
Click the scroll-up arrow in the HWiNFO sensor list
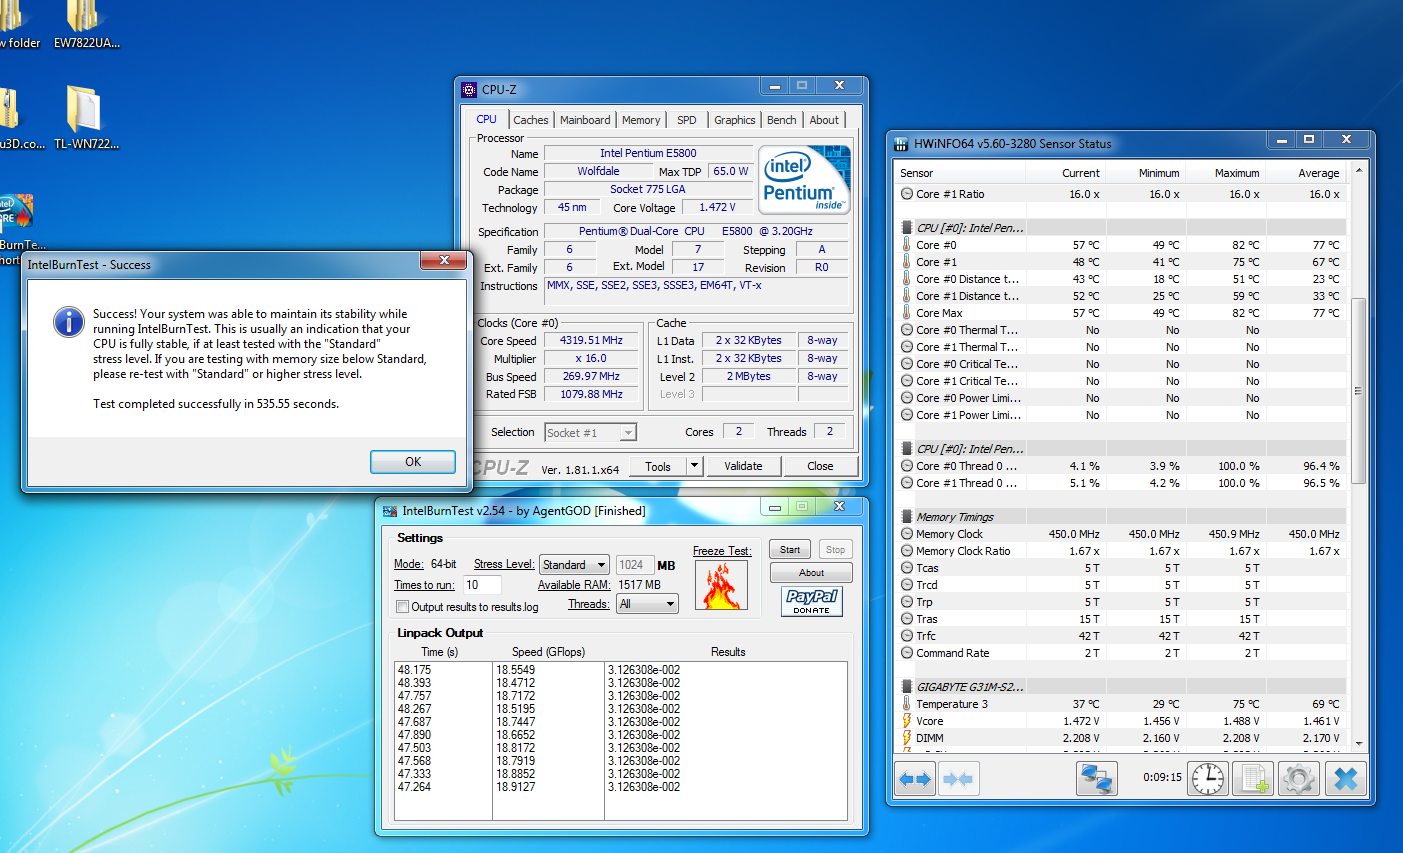point(1359,171)
